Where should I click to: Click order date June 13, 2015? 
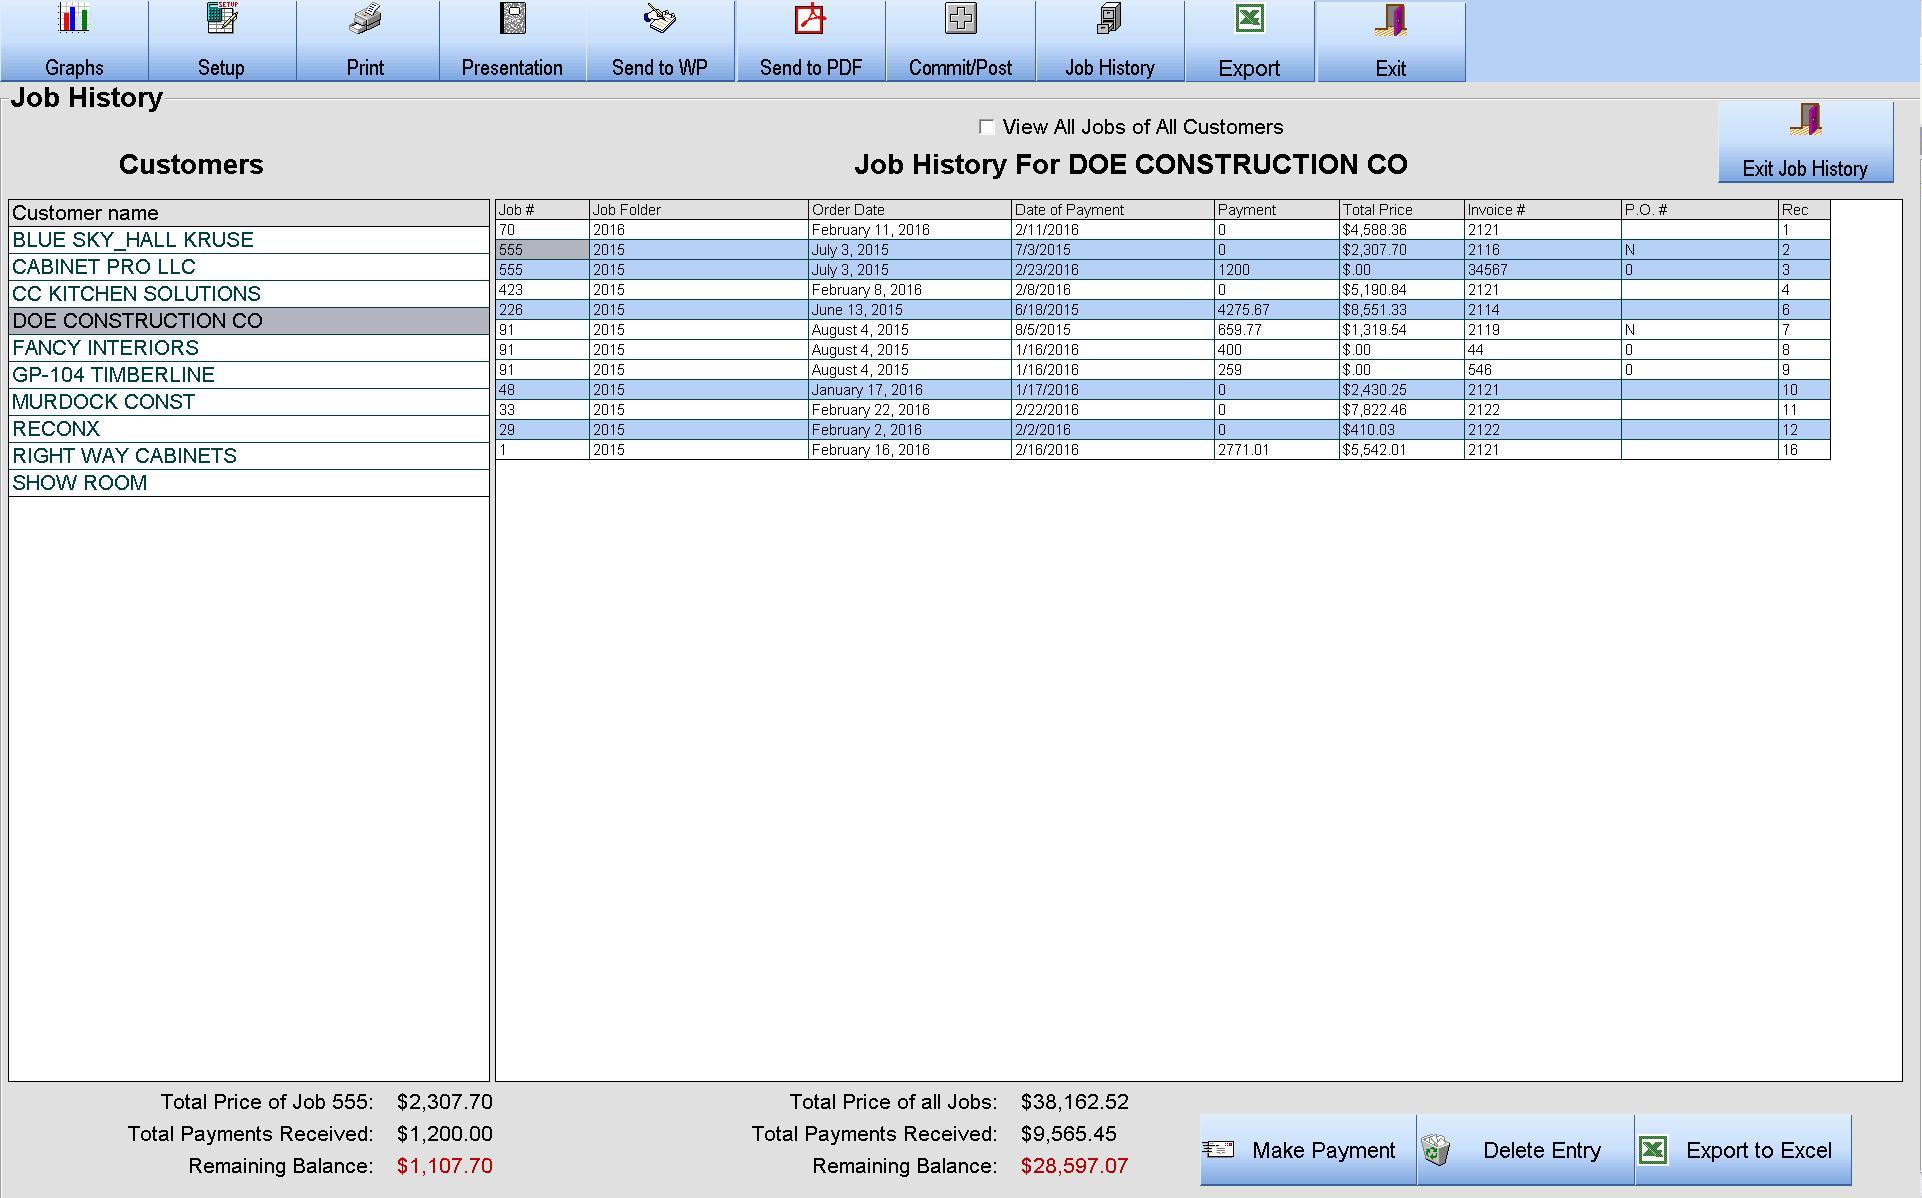(x=910, y=310)
